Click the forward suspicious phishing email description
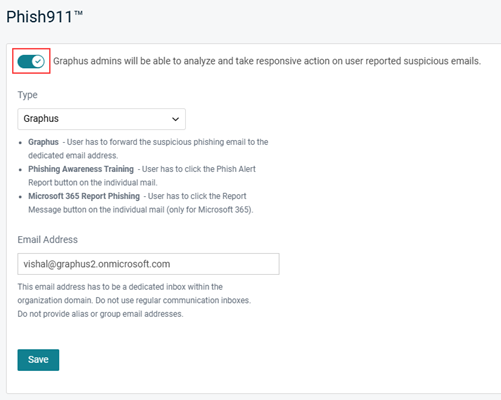 point(148,149)
